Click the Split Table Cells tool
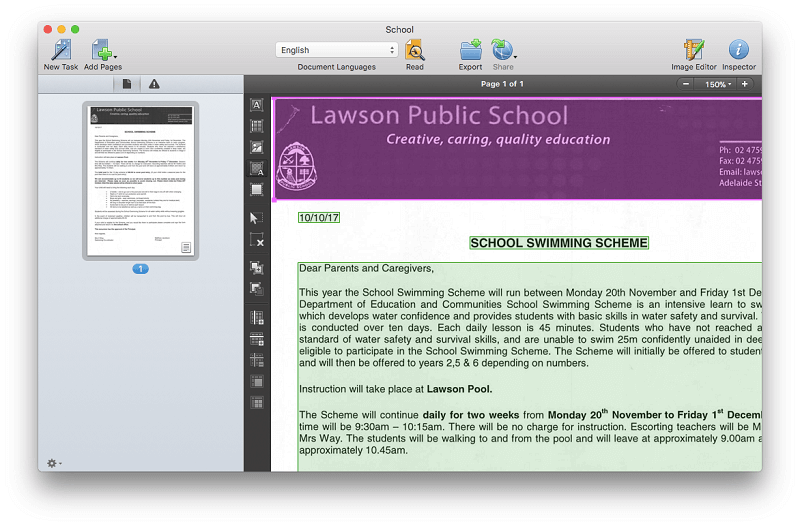This screenshot has height=526, width=800. pyautogui.click(x=257, y=403)
